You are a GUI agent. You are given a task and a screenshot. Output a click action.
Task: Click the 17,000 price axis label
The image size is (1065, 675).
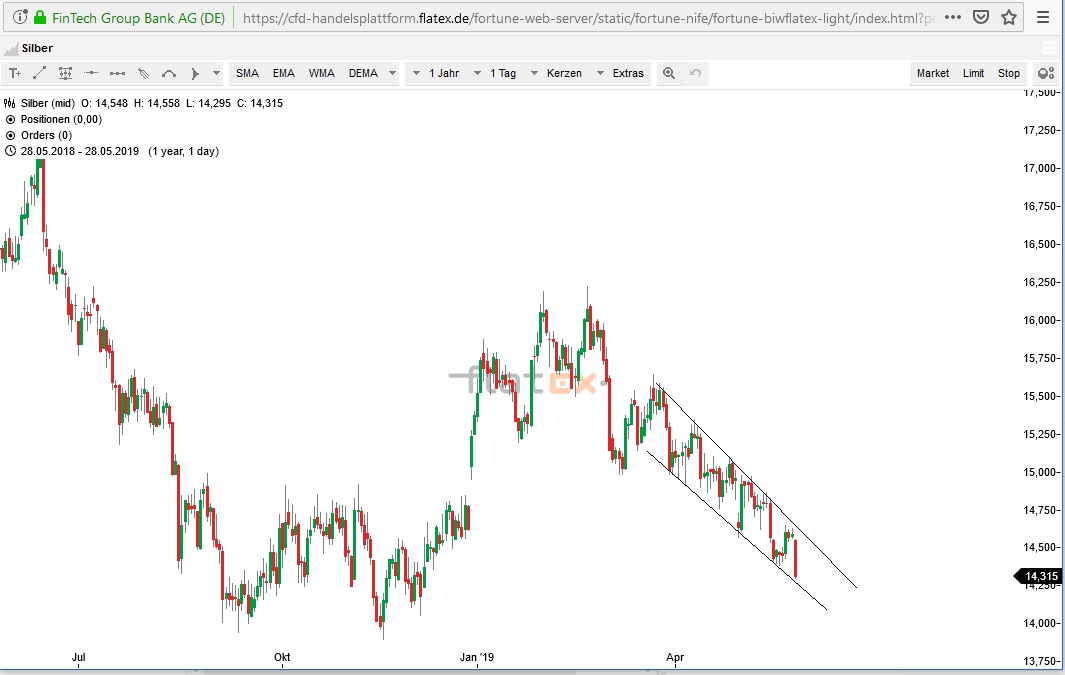pos(1039,168)
